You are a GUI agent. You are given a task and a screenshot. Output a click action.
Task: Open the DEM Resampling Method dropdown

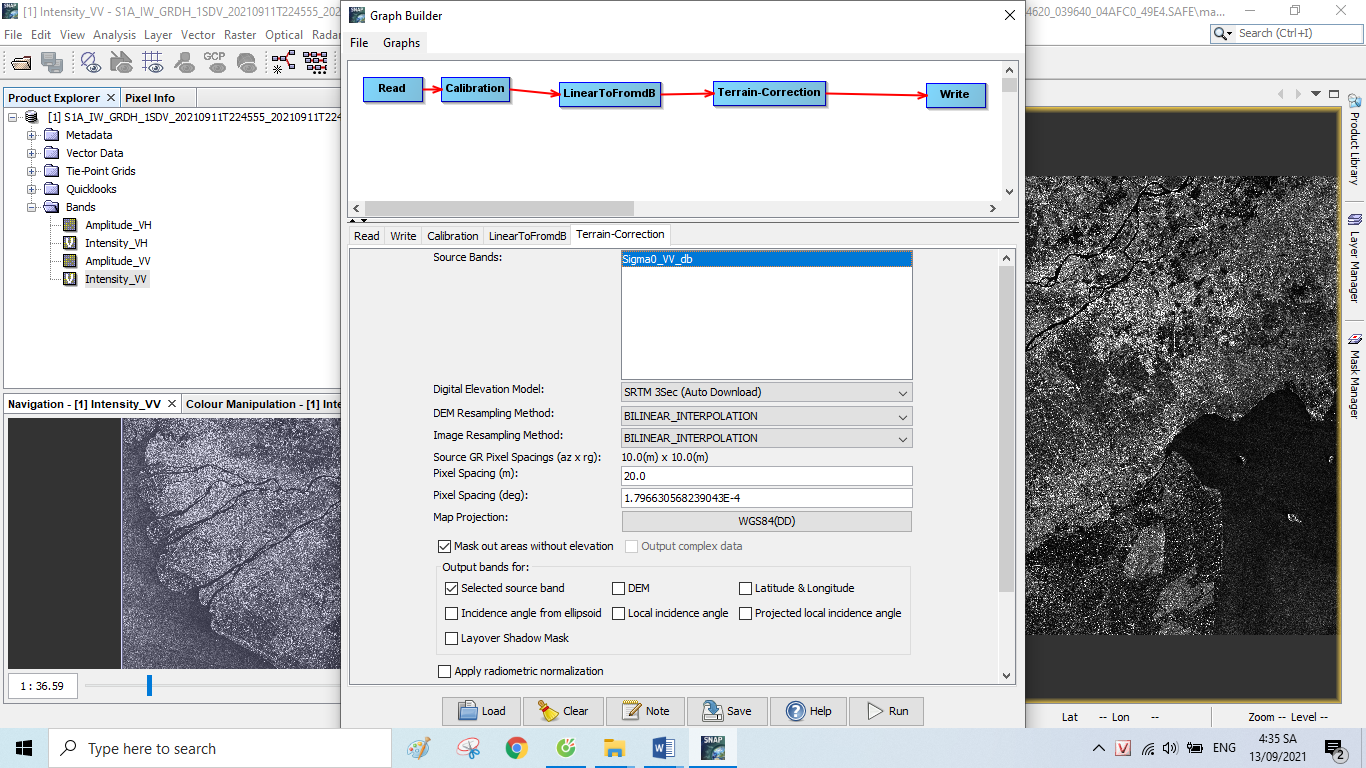point(767,416)
